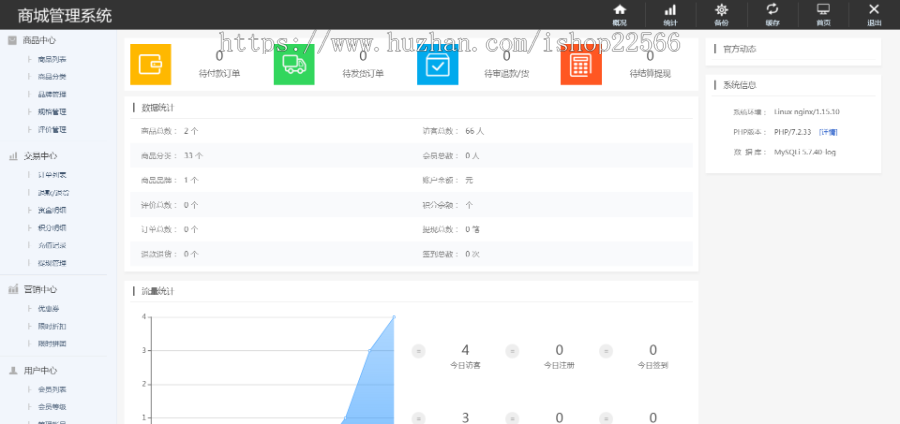Open 订单列表 under 交易中心
This screenshot has width=900, height=424.
[x=52, y=175]
